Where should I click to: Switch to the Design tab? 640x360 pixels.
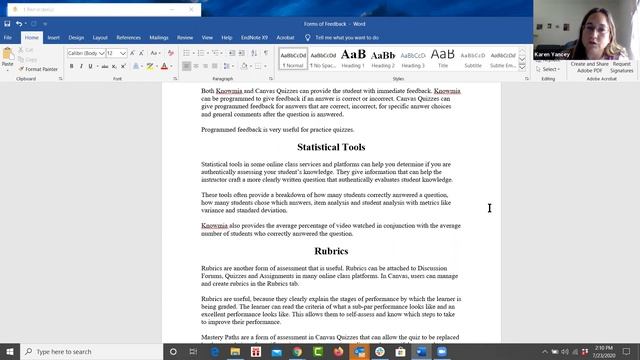pos(76,38)
